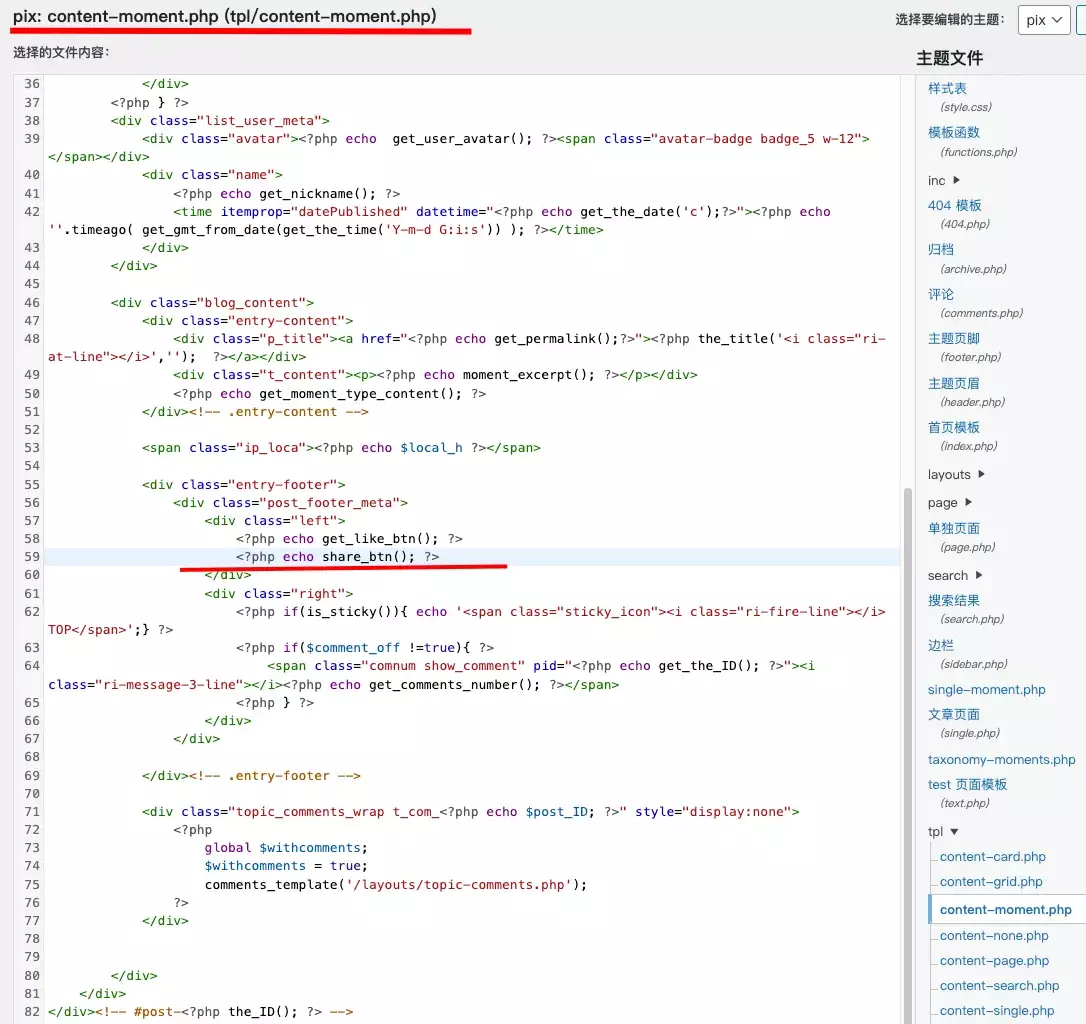Screen dimensions: 1086x1024
Task: Open the 搜索结果 search.php file
Action: click(x=954, y=601)
